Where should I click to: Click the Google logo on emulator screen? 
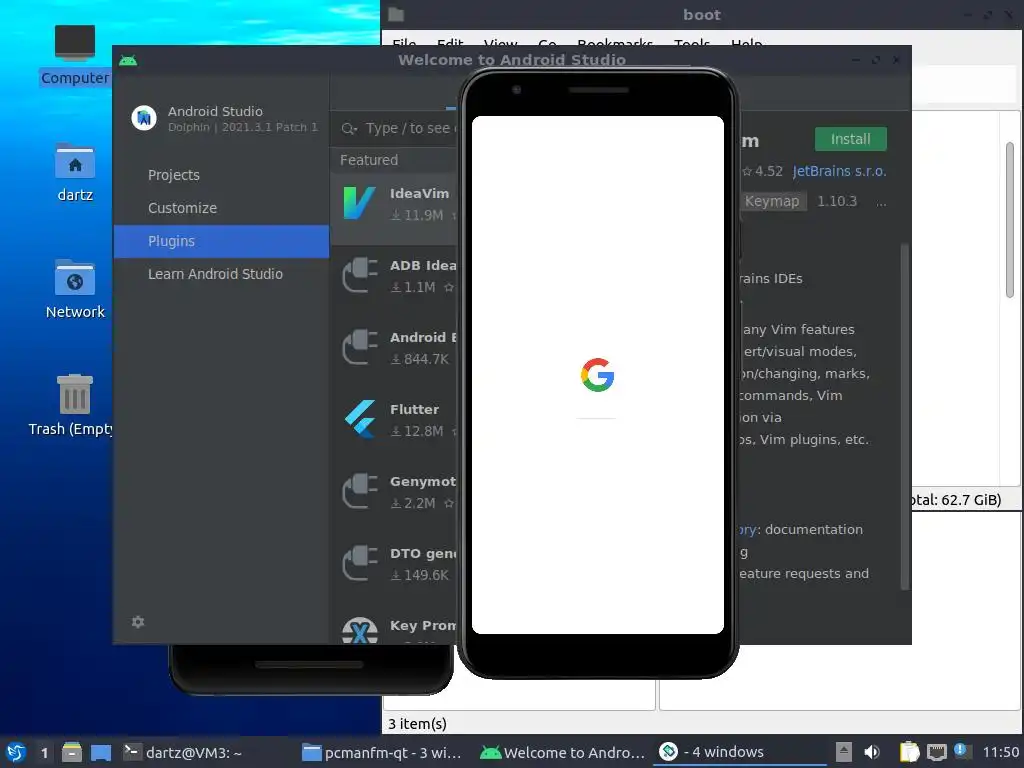pos(598,375)
